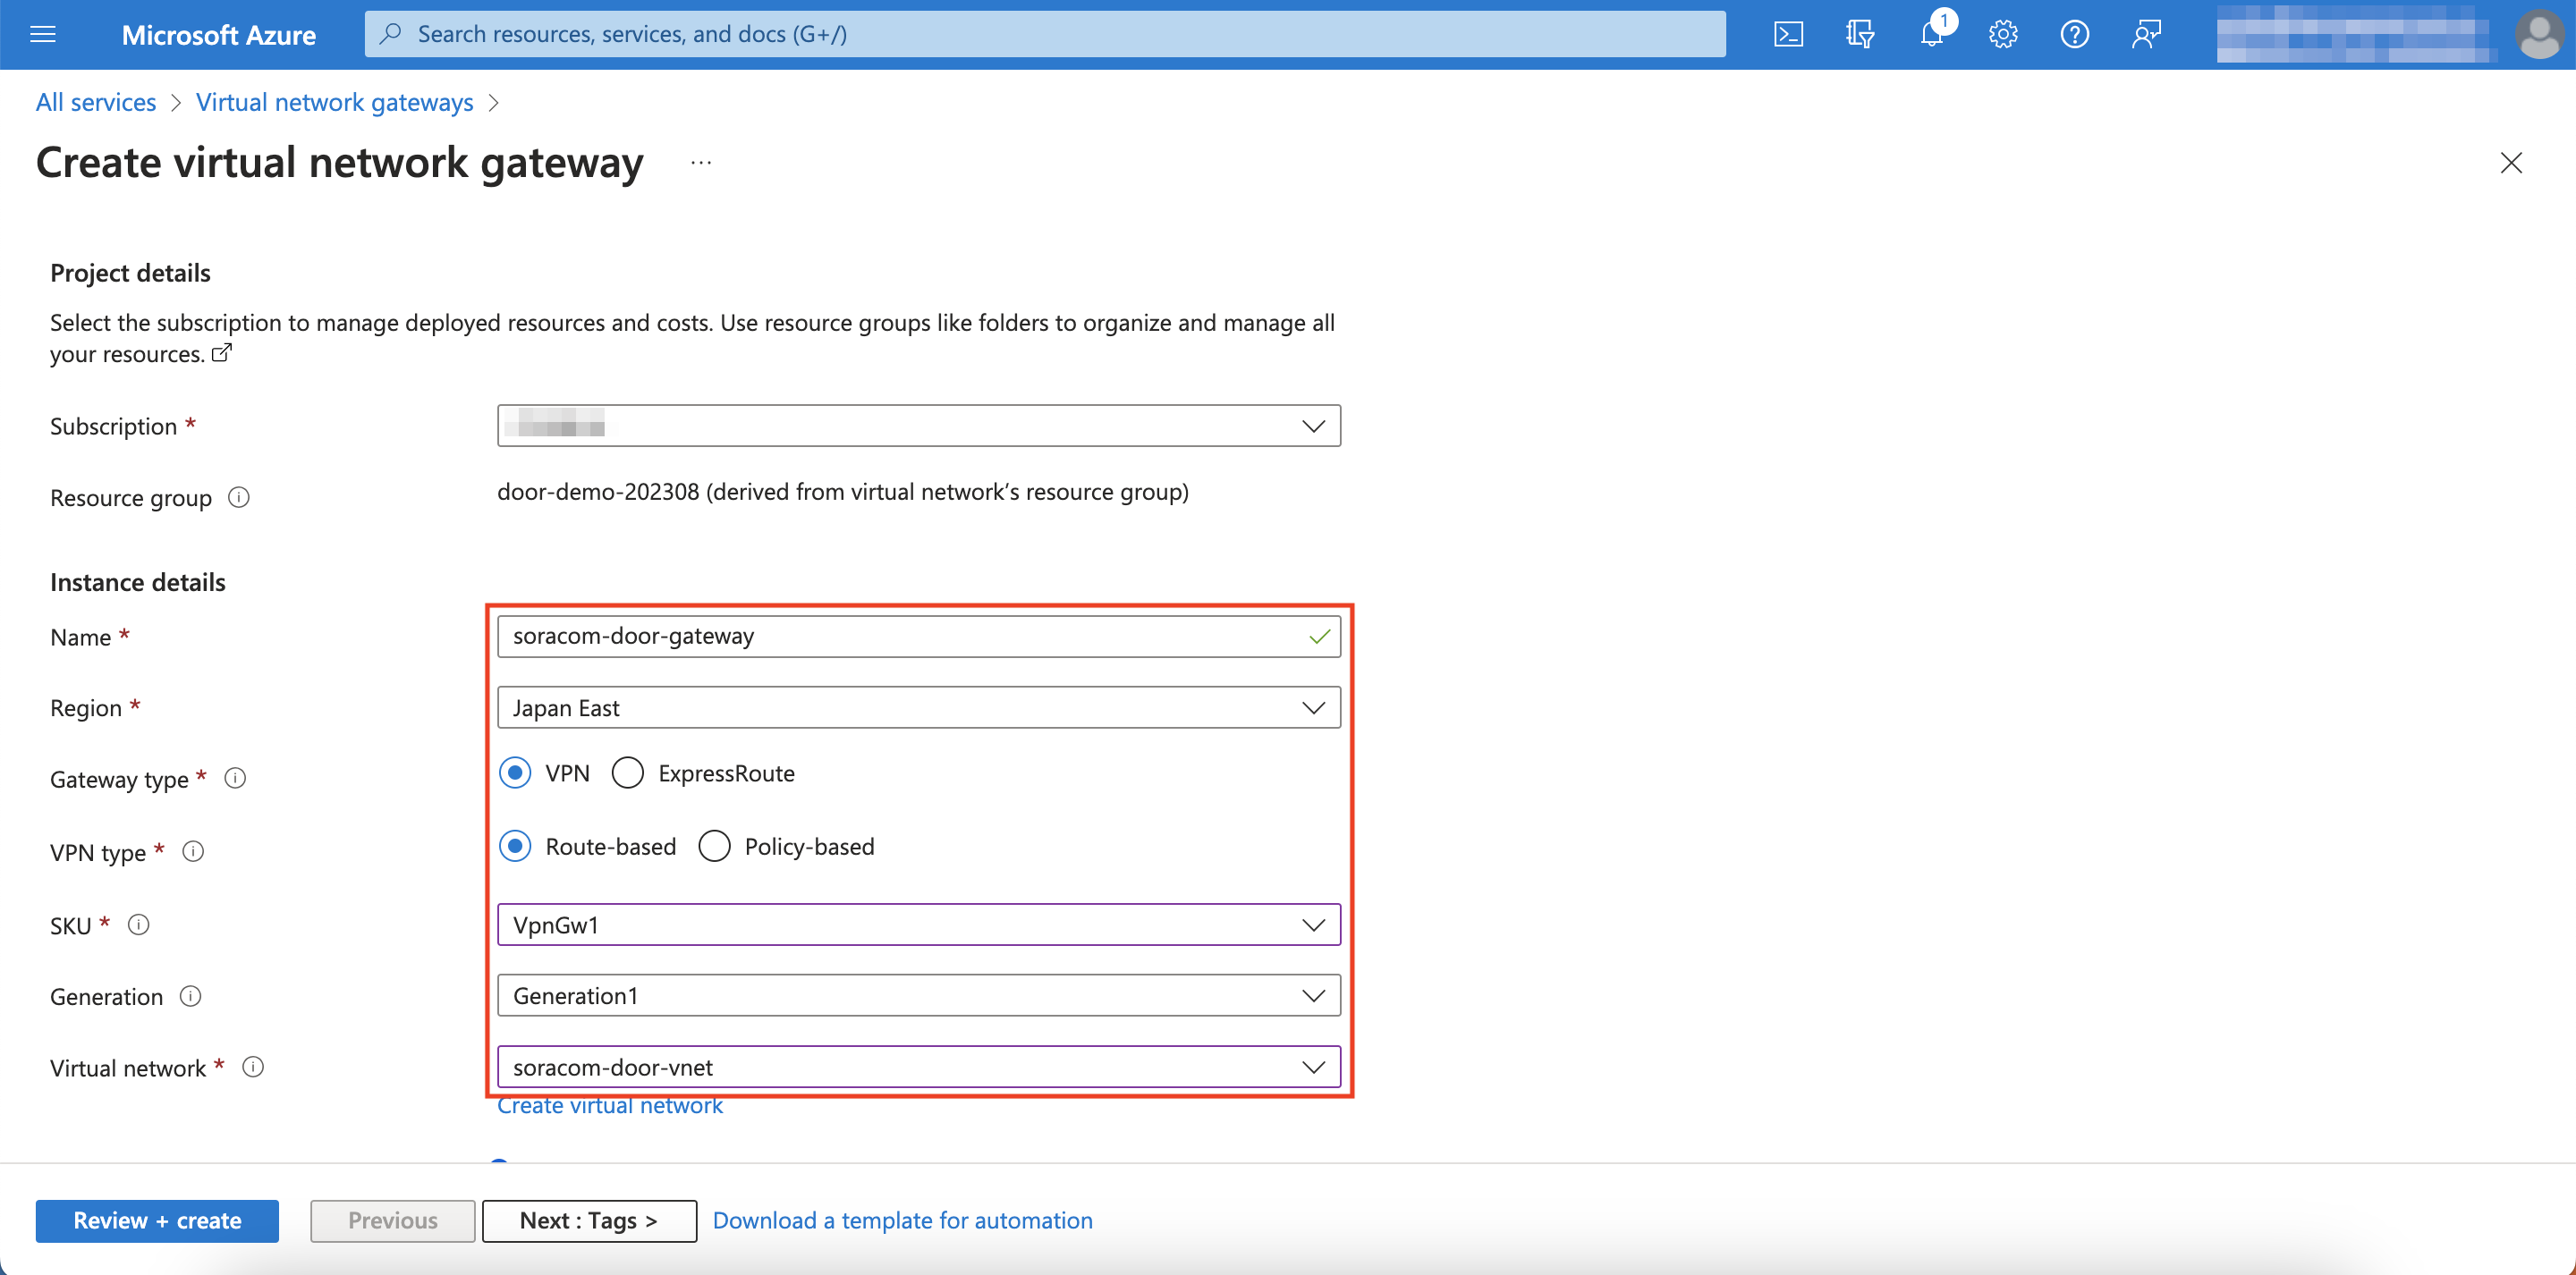Screen dimensions: 2576x1275
Task: Open the notifications bell
Action: (x=1930, y=33)
